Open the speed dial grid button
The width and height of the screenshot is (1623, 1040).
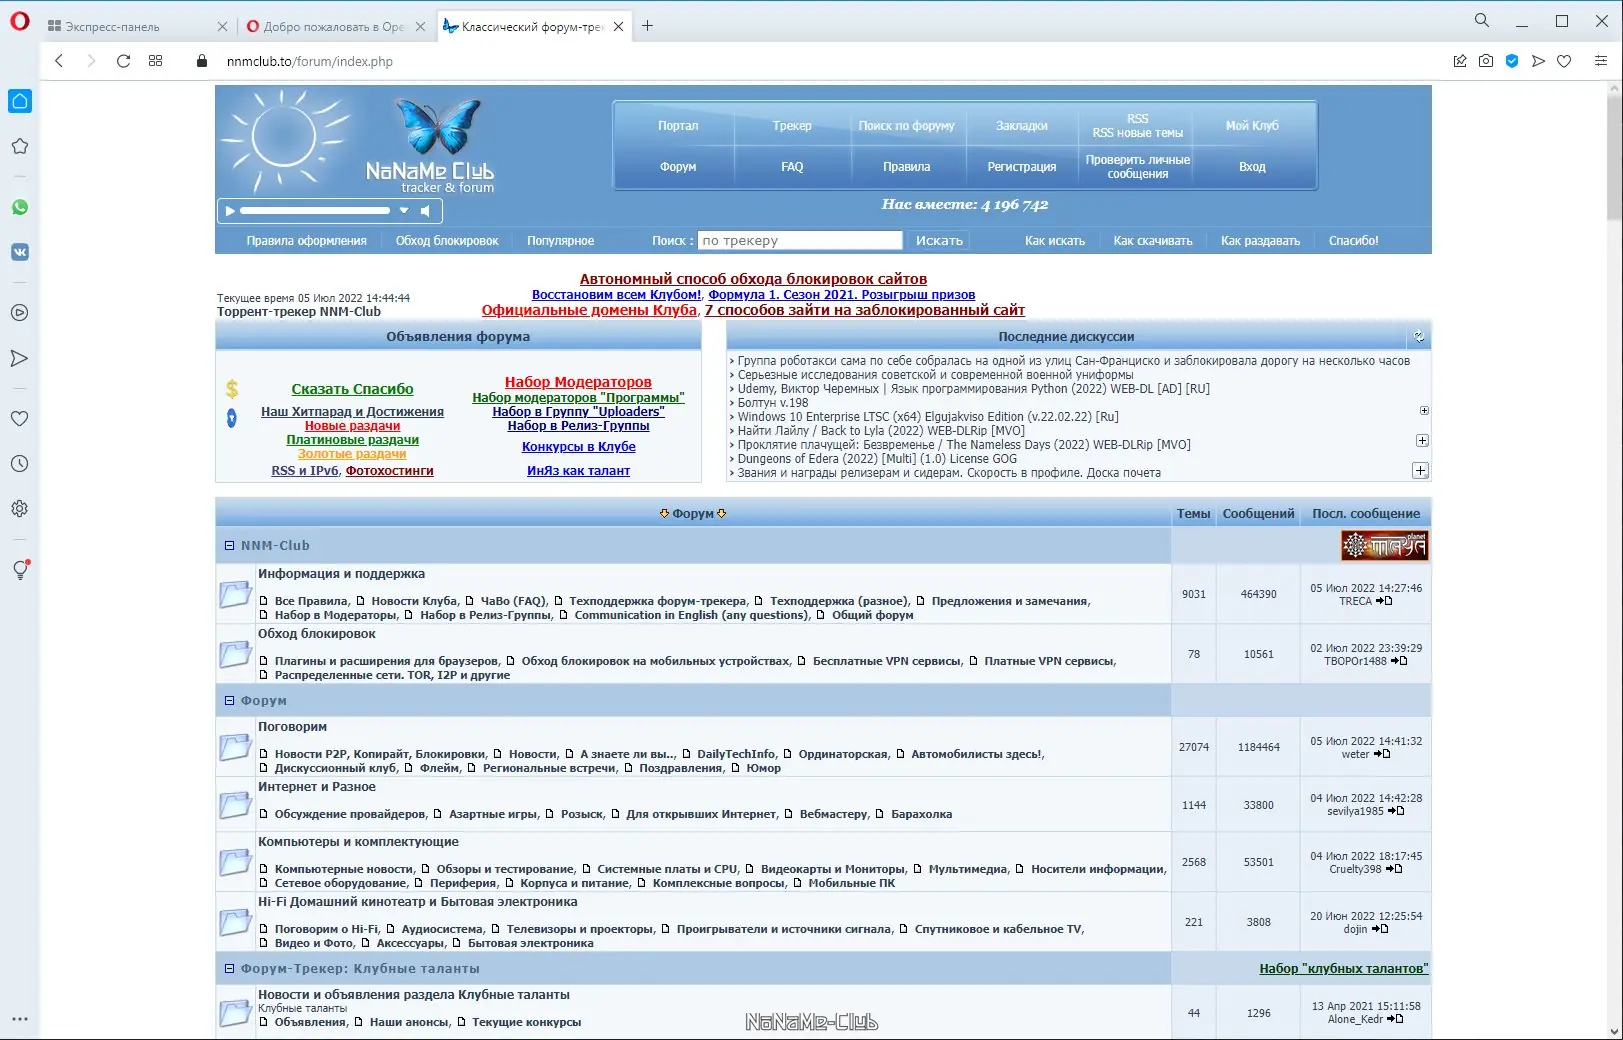[x=155, y=61]
